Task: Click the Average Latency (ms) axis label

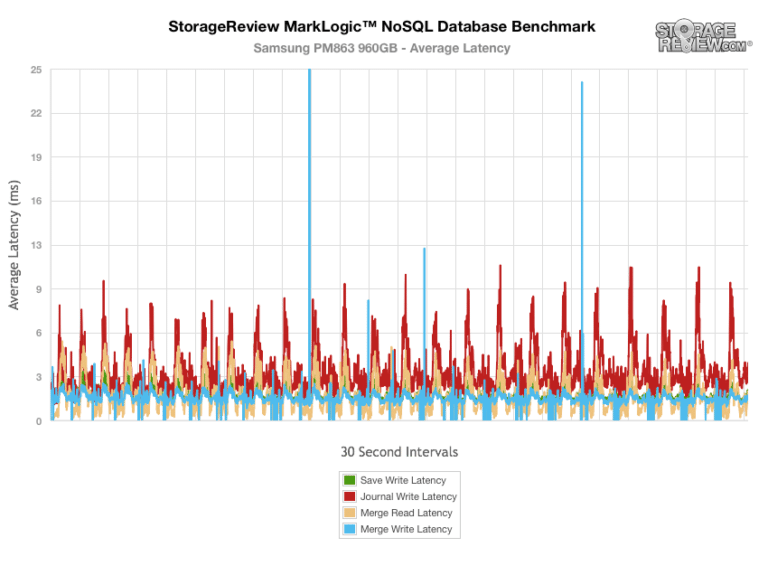Action: click(14, 245)
